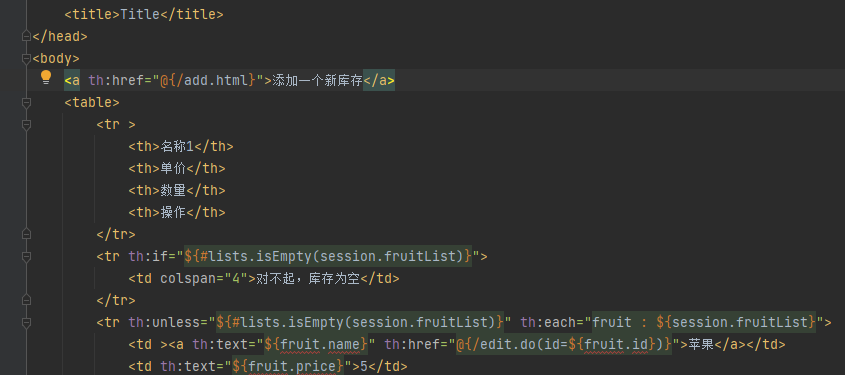The height and width of the screenshot is (375, 845).
Task: Collapse the <tr th:unless> row block
Action: [26, 322]
